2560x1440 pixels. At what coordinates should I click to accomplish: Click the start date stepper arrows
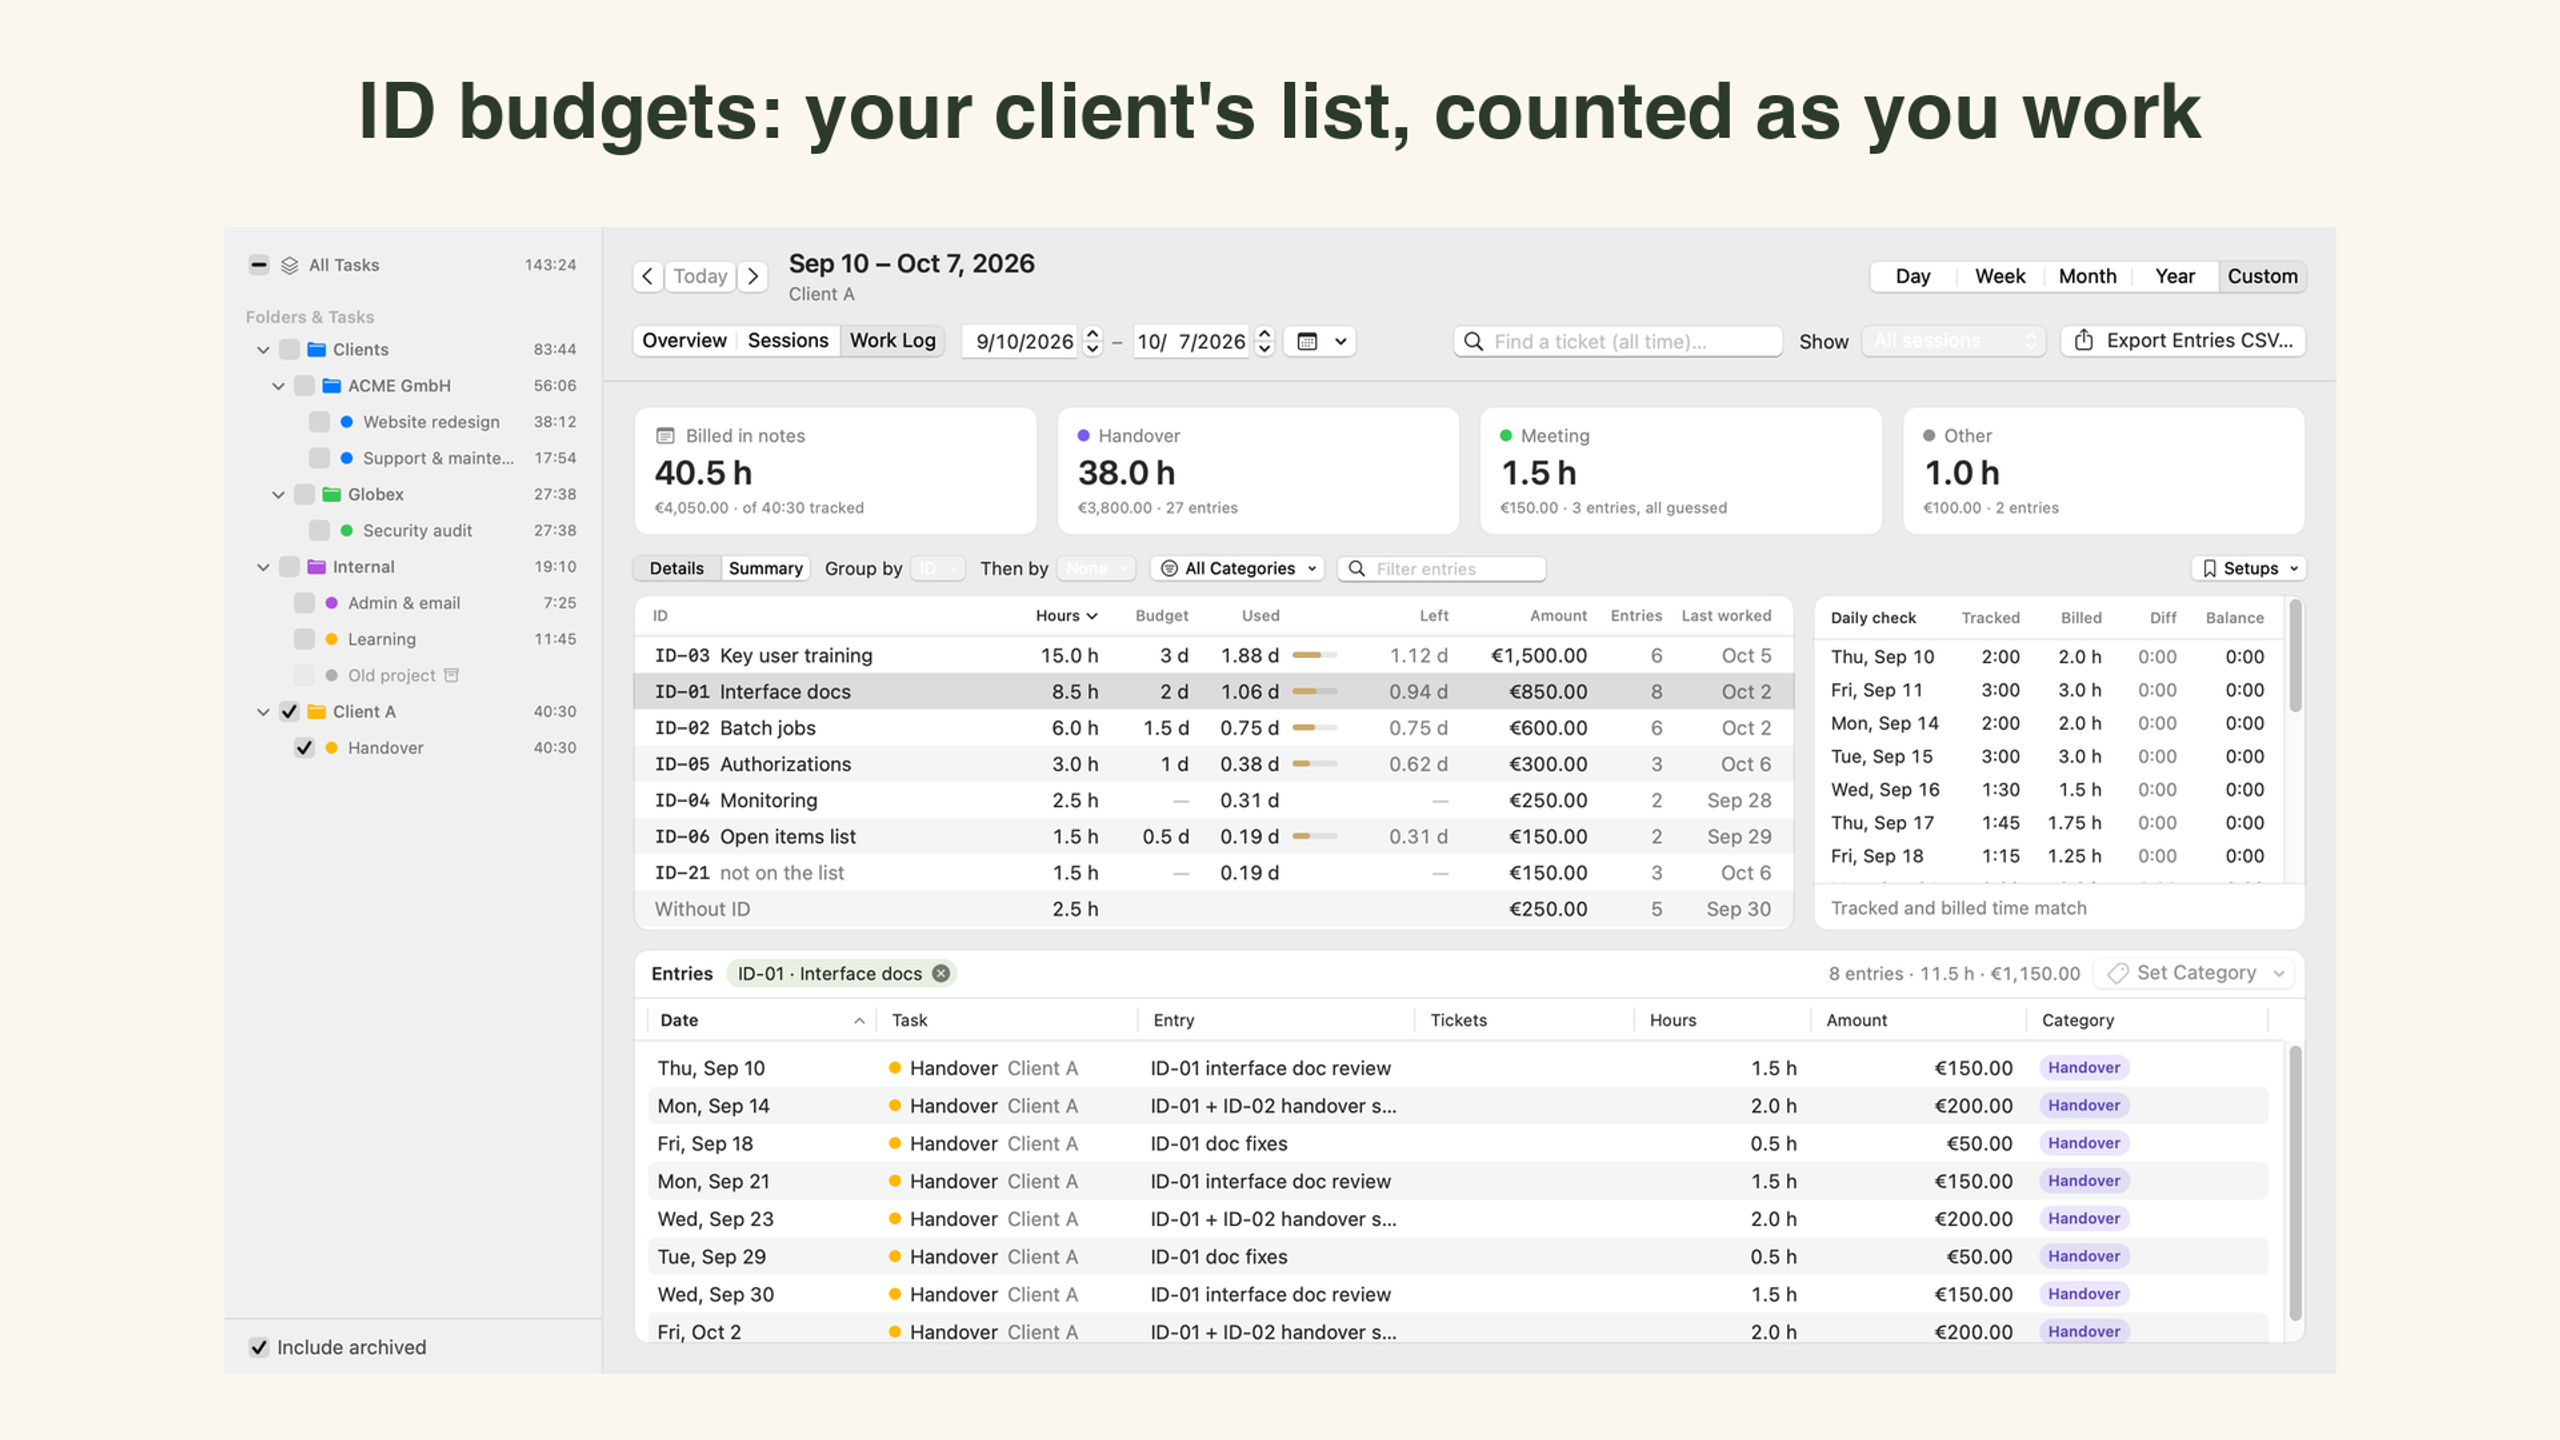tap(1092, 341)
